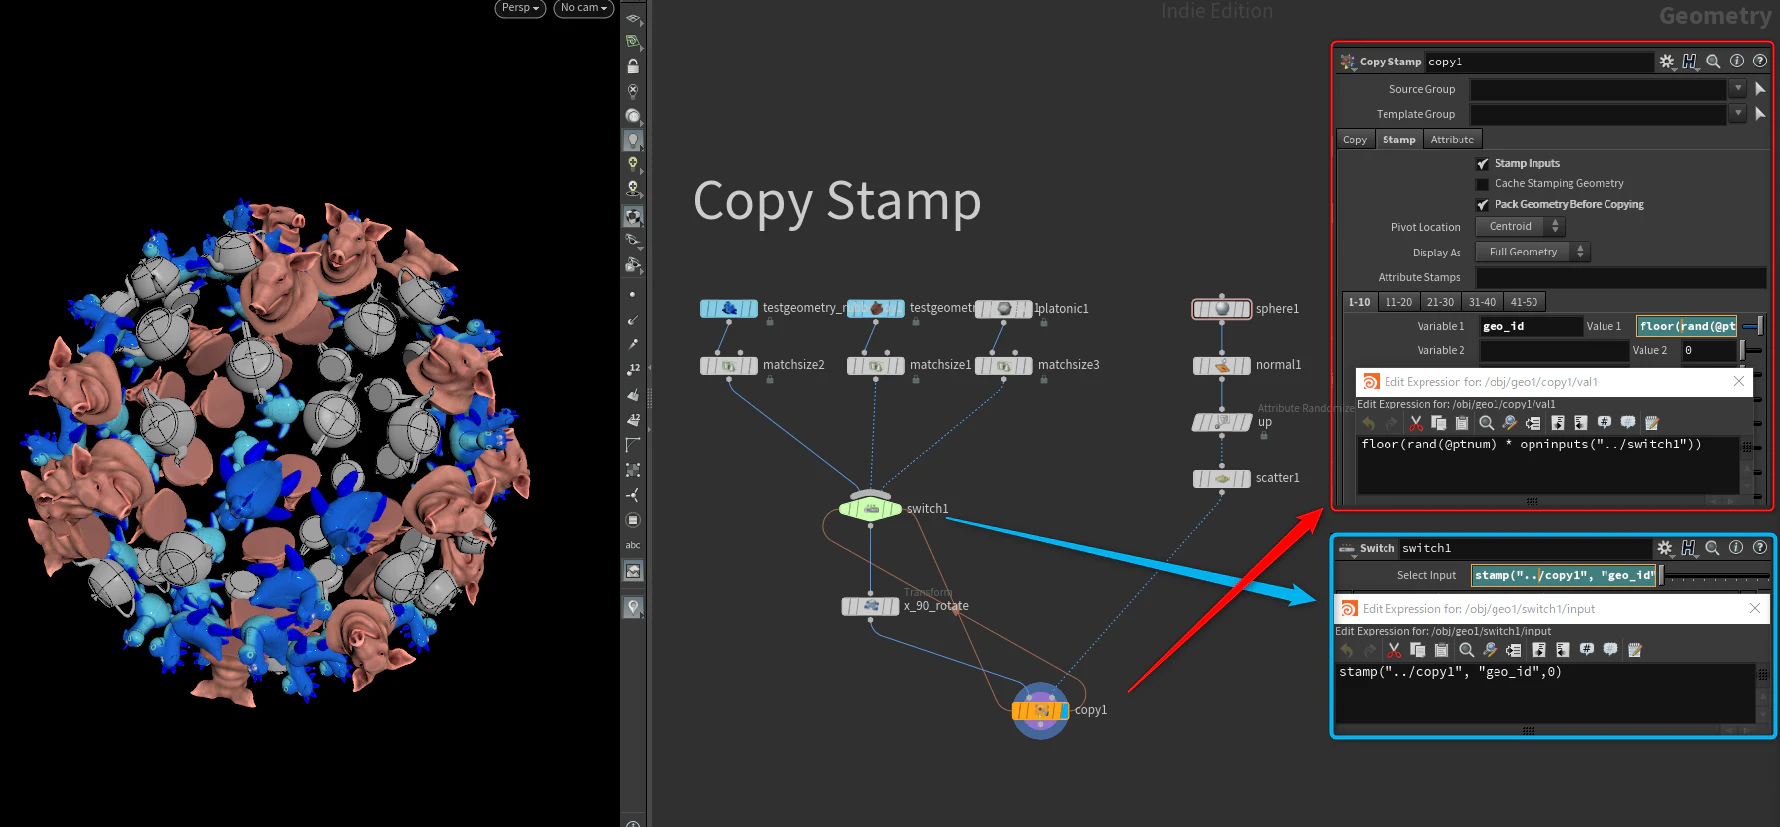1780x827 pixels.
Task: Close the switch1/input expression editor
Action: pyautogui.click(x=1755, y=608)
